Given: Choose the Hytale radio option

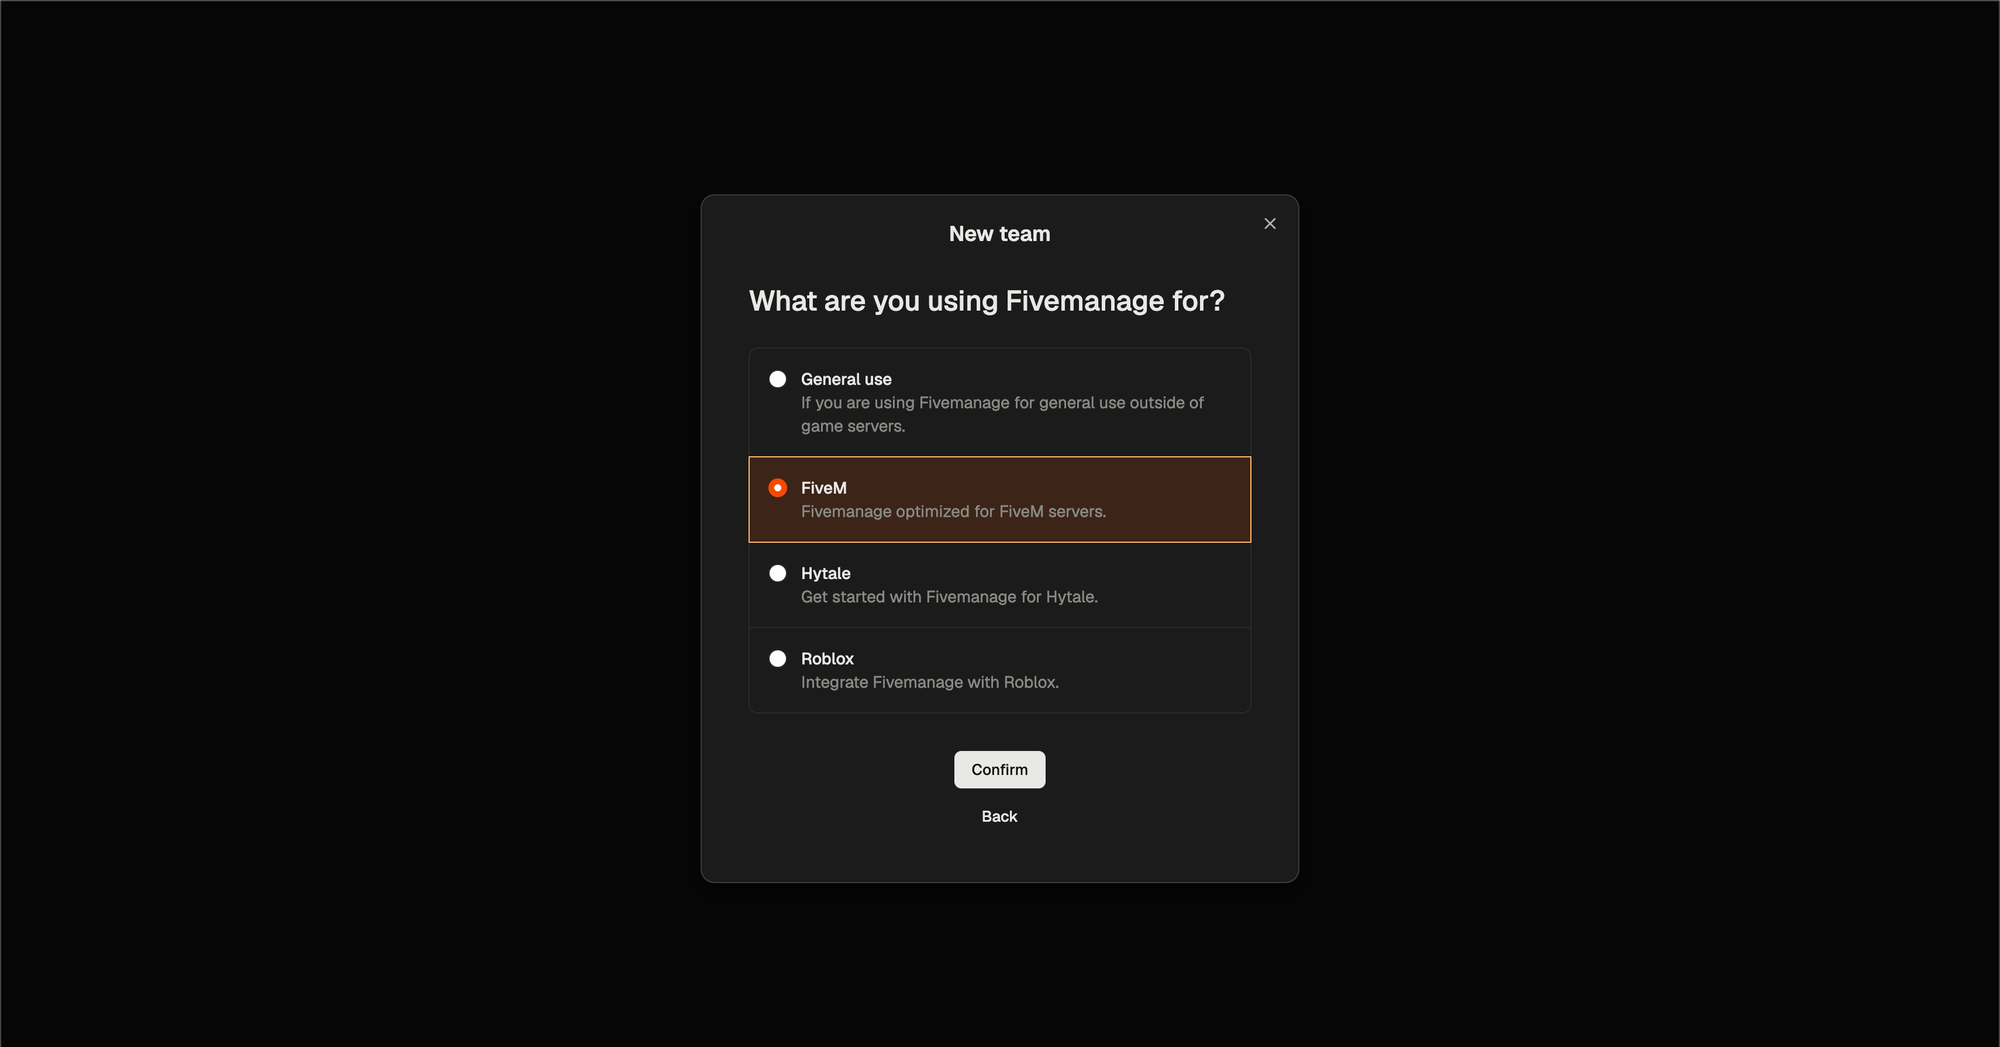Looking at the screenshot, I should (778, 573).
